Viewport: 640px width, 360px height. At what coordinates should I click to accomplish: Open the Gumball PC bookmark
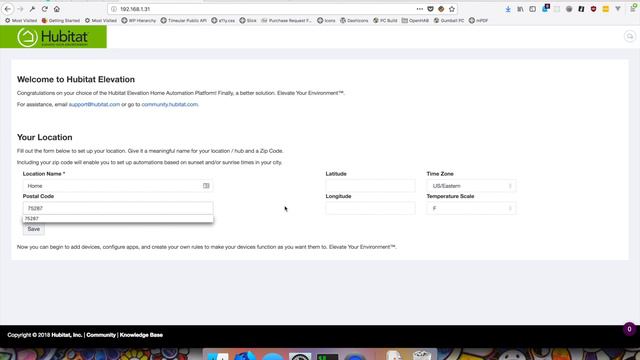[449, 20]
